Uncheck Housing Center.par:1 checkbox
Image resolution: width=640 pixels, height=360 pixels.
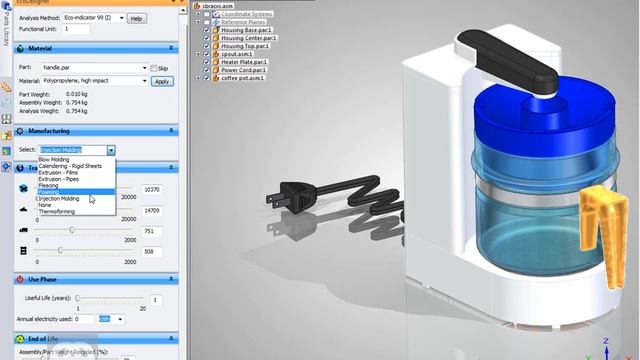[x=207, y=38]
